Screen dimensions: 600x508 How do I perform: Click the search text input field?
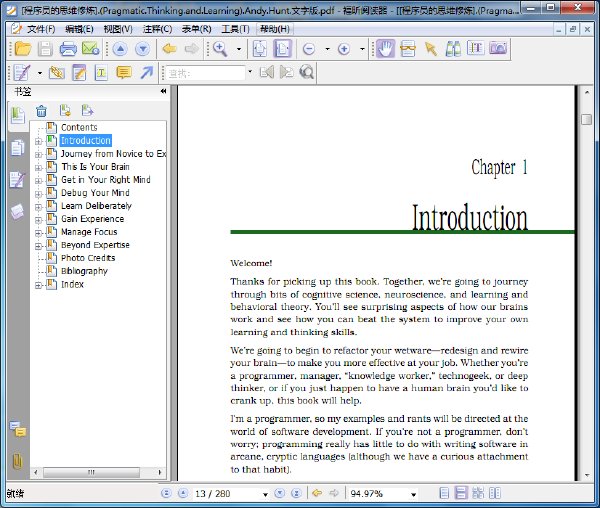205,73
